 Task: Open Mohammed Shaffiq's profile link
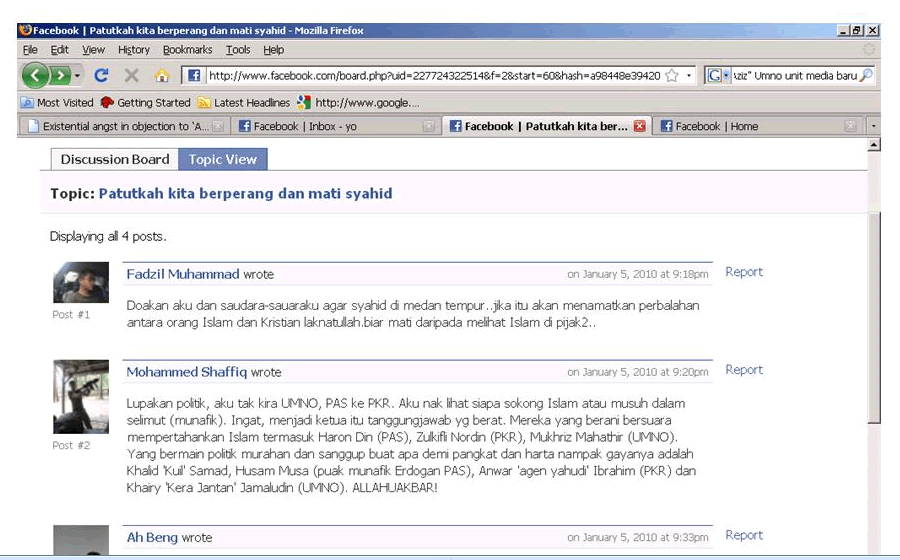coord(187,372)
